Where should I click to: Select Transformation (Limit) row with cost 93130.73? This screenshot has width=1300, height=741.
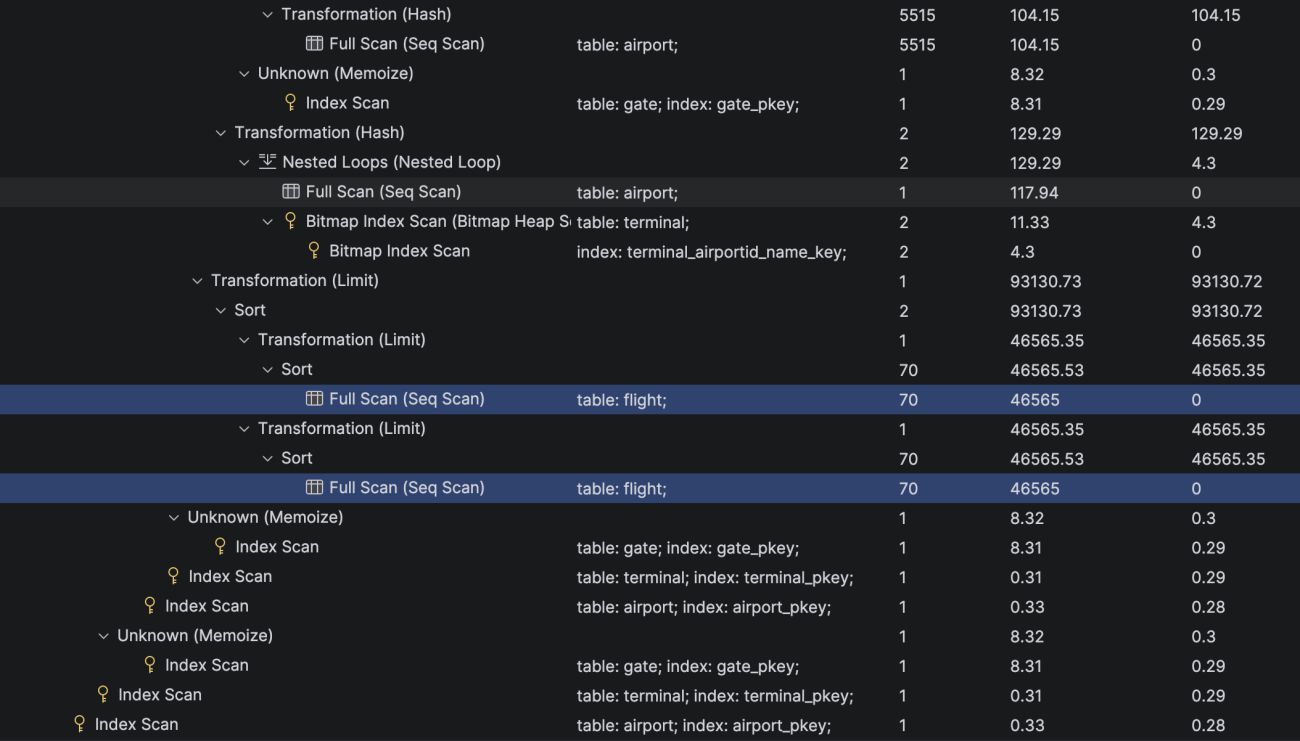(x=650, y=281)
